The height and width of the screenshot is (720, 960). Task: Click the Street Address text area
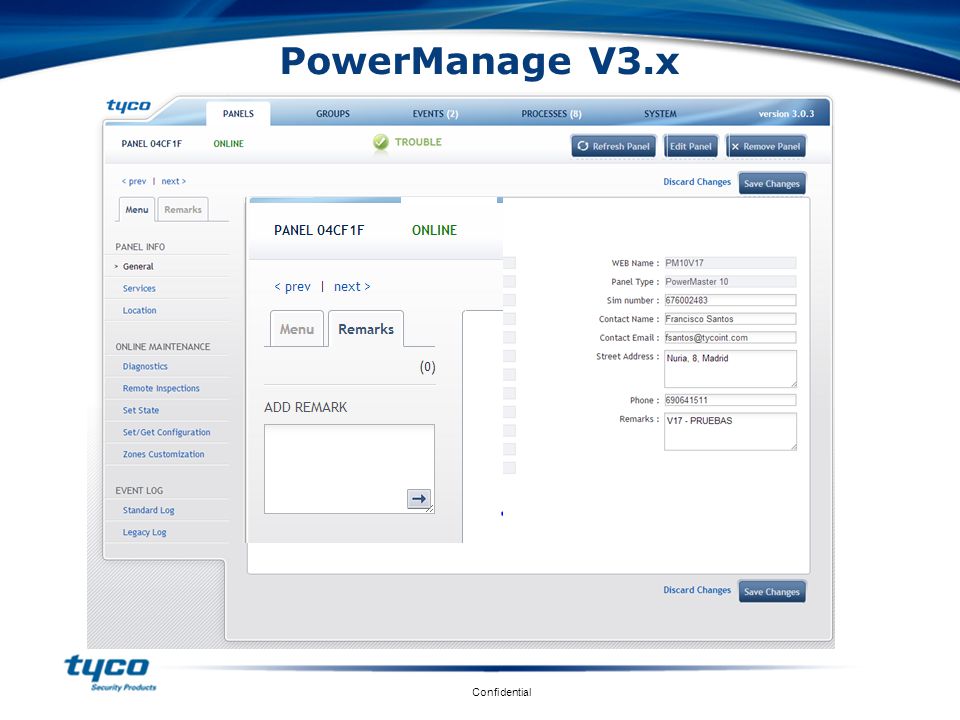[x=730, y=369]
